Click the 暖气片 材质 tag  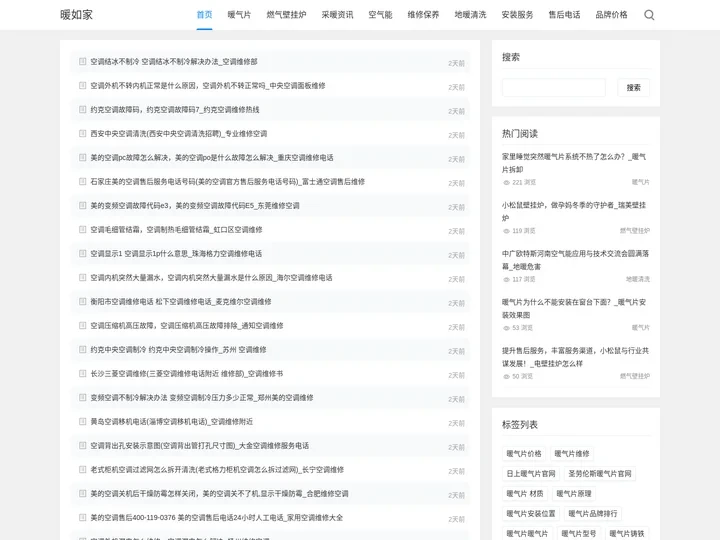pyautogui.click(x=525, y=494)
